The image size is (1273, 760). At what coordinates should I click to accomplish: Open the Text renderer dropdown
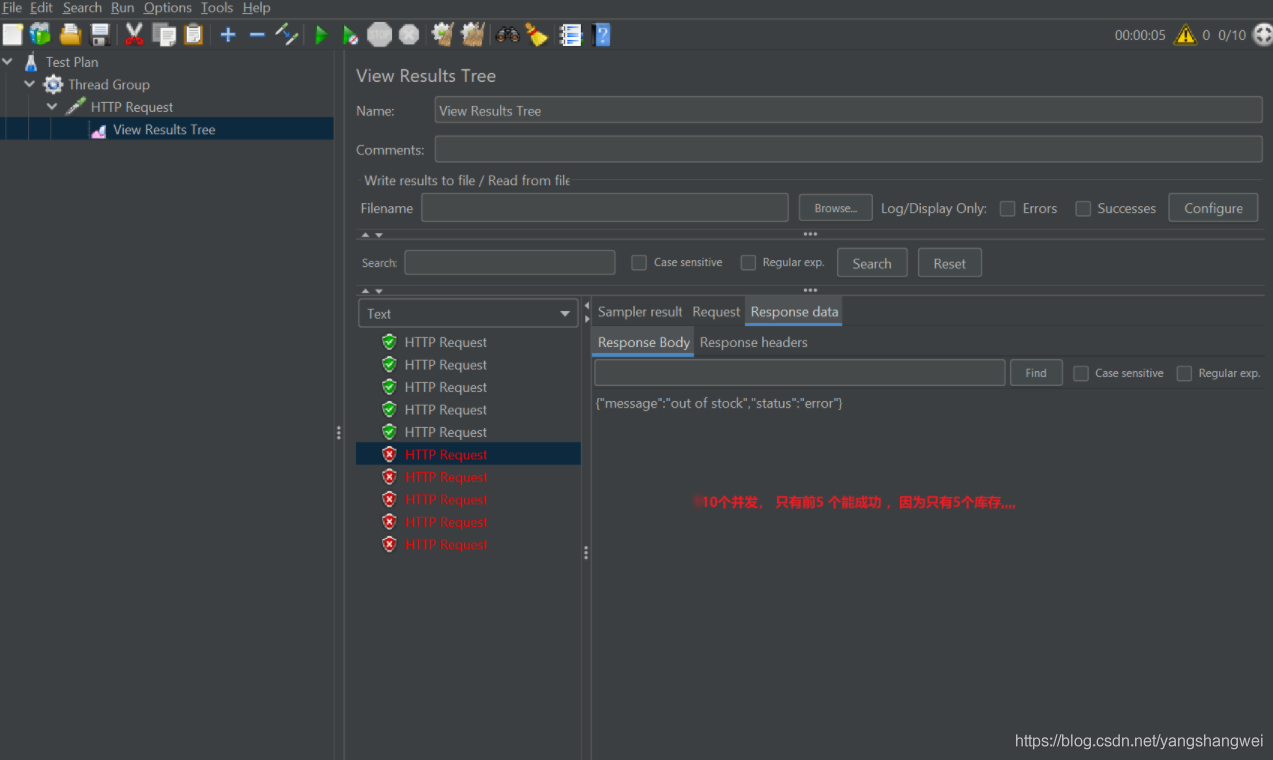(468, 314)
